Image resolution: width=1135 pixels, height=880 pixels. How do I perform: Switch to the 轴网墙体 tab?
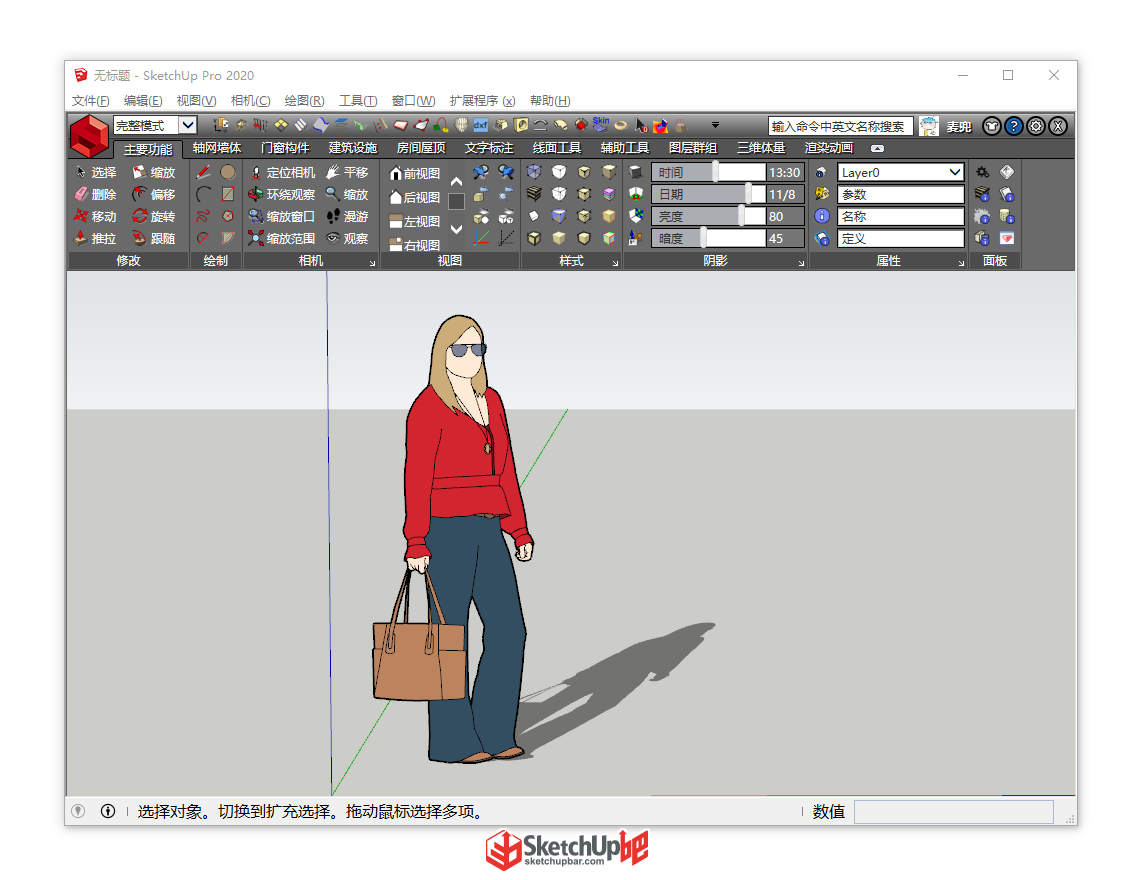point(217,148)
